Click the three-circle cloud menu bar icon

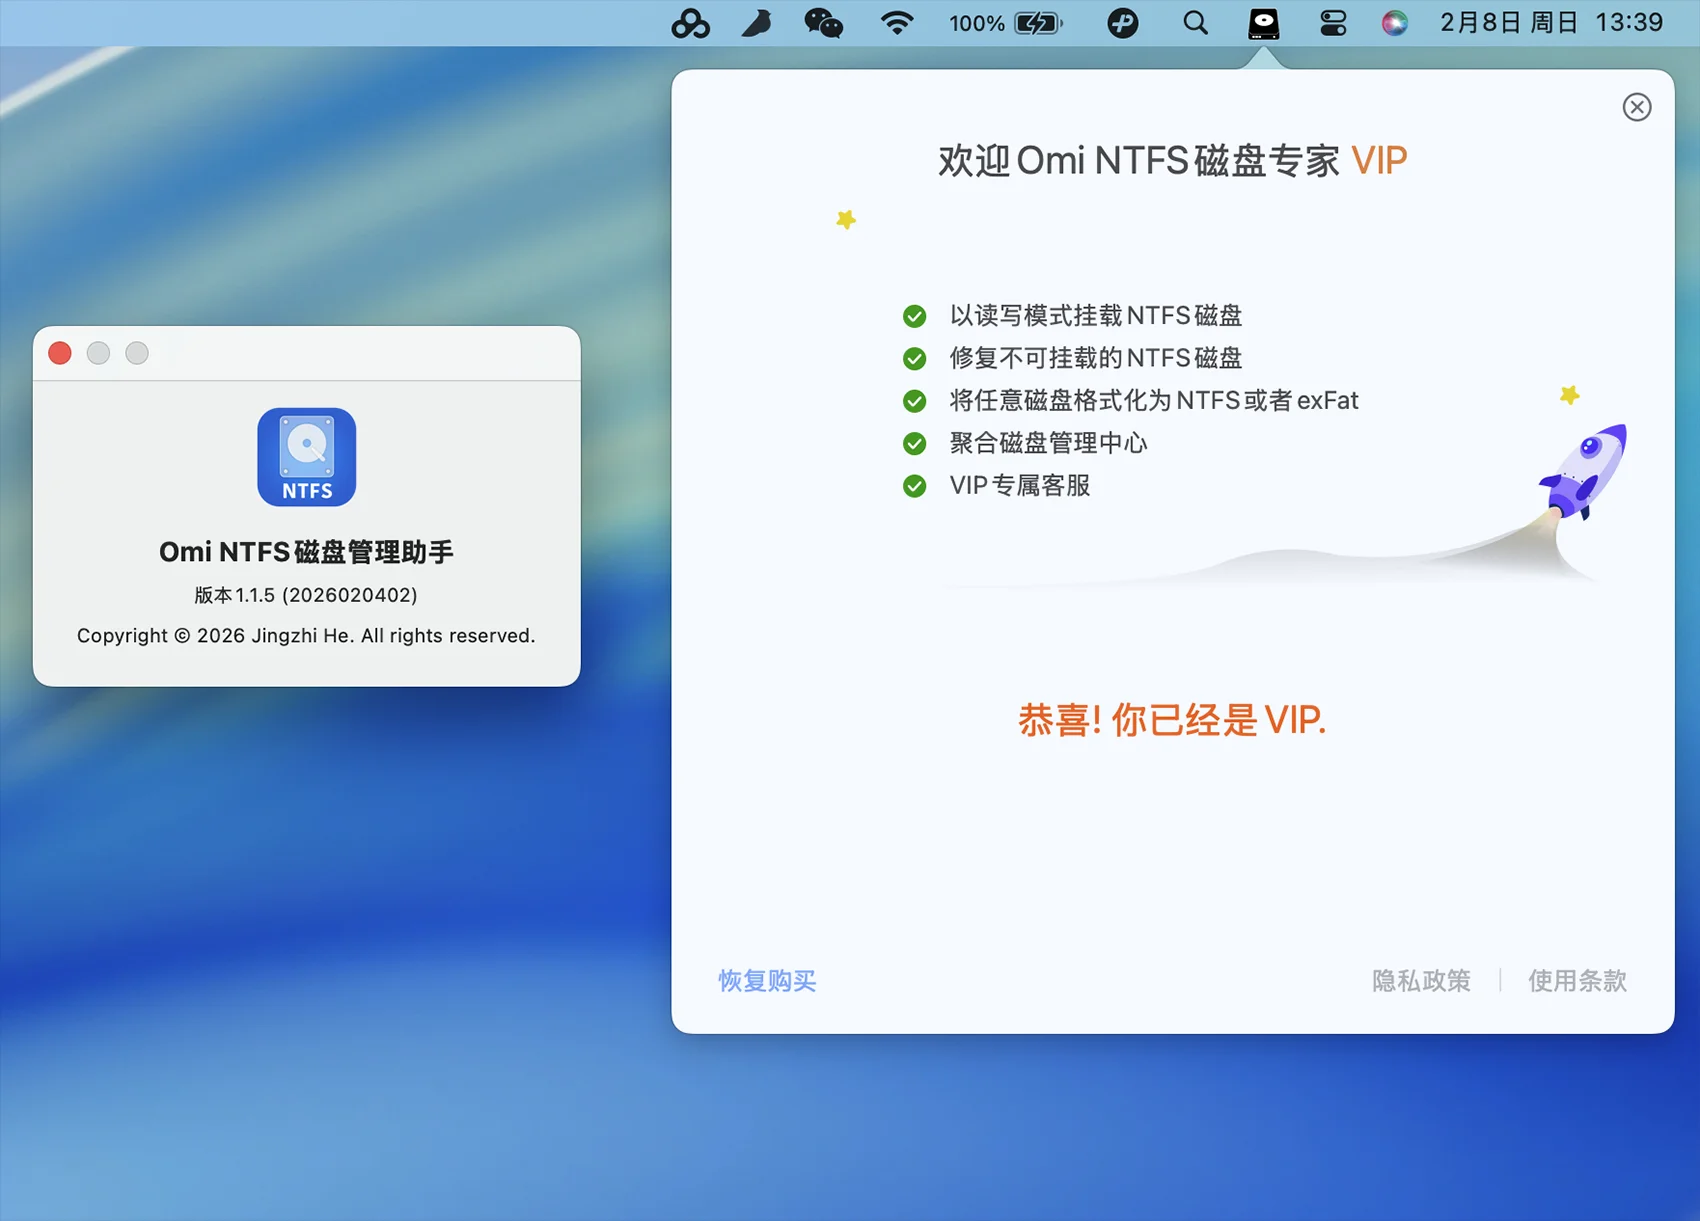[690, 23]
